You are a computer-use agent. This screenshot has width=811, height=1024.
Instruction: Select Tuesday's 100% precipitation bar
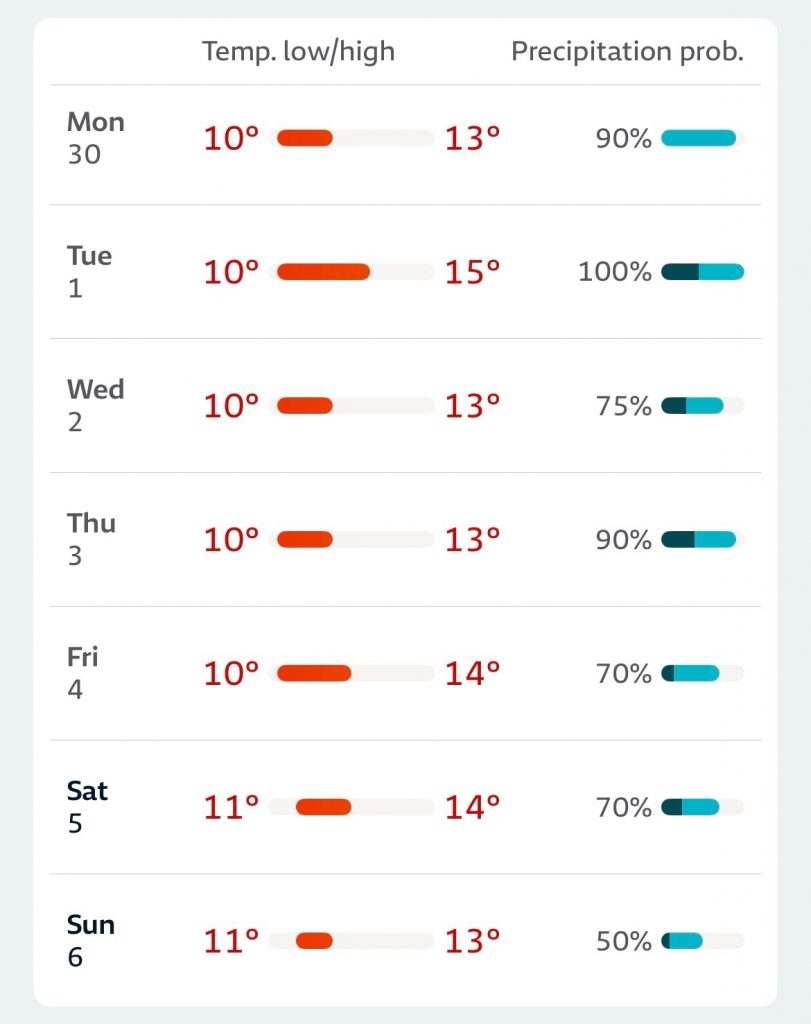click(x=703, y=272)
